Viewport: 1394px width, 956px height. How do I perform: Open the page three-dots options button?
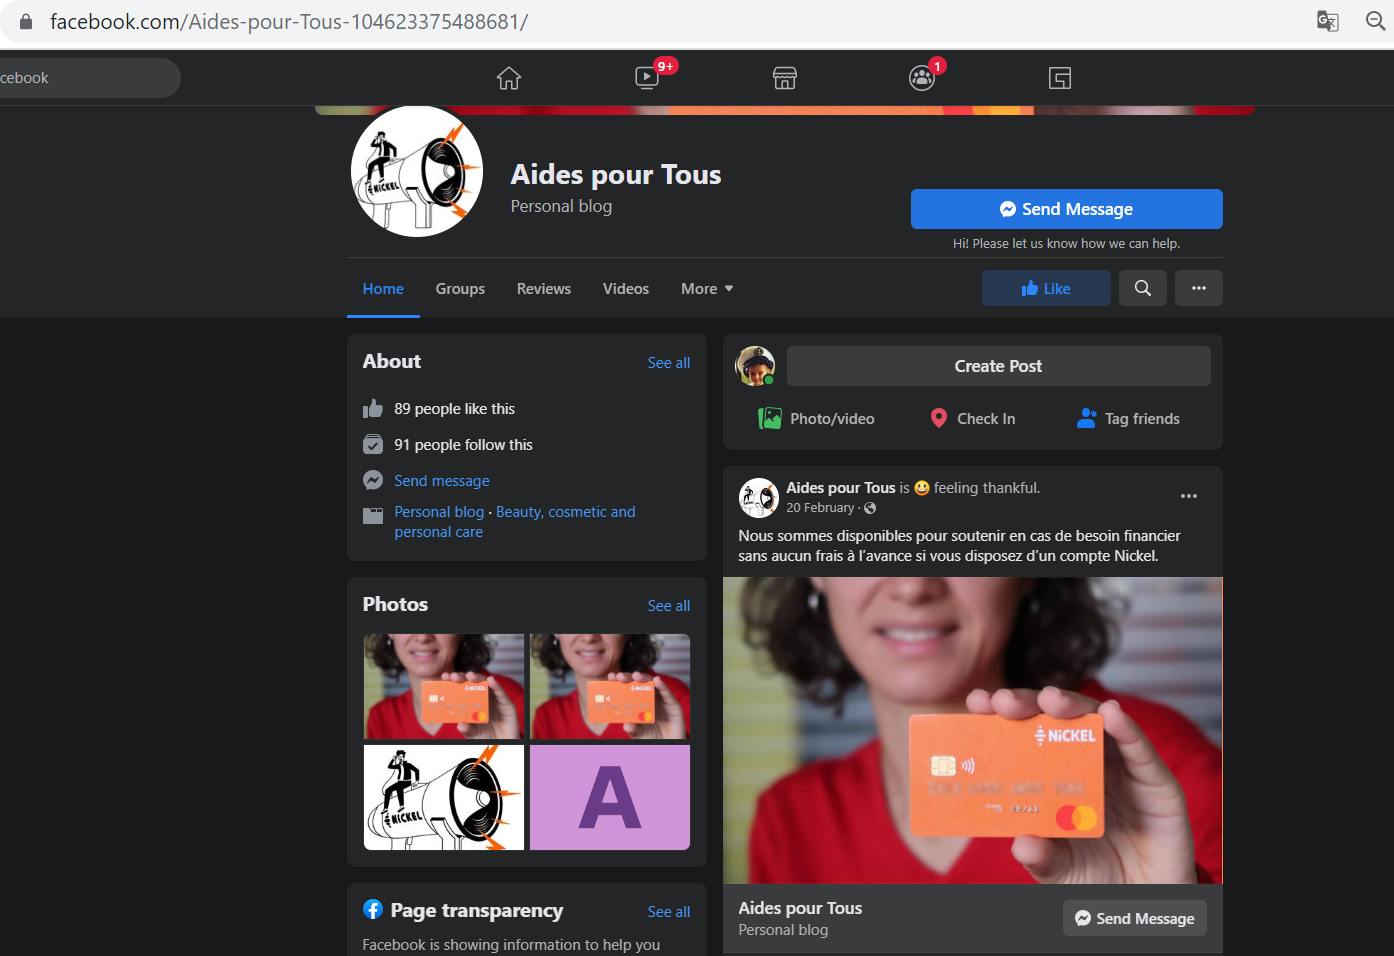click(1199, 288)
